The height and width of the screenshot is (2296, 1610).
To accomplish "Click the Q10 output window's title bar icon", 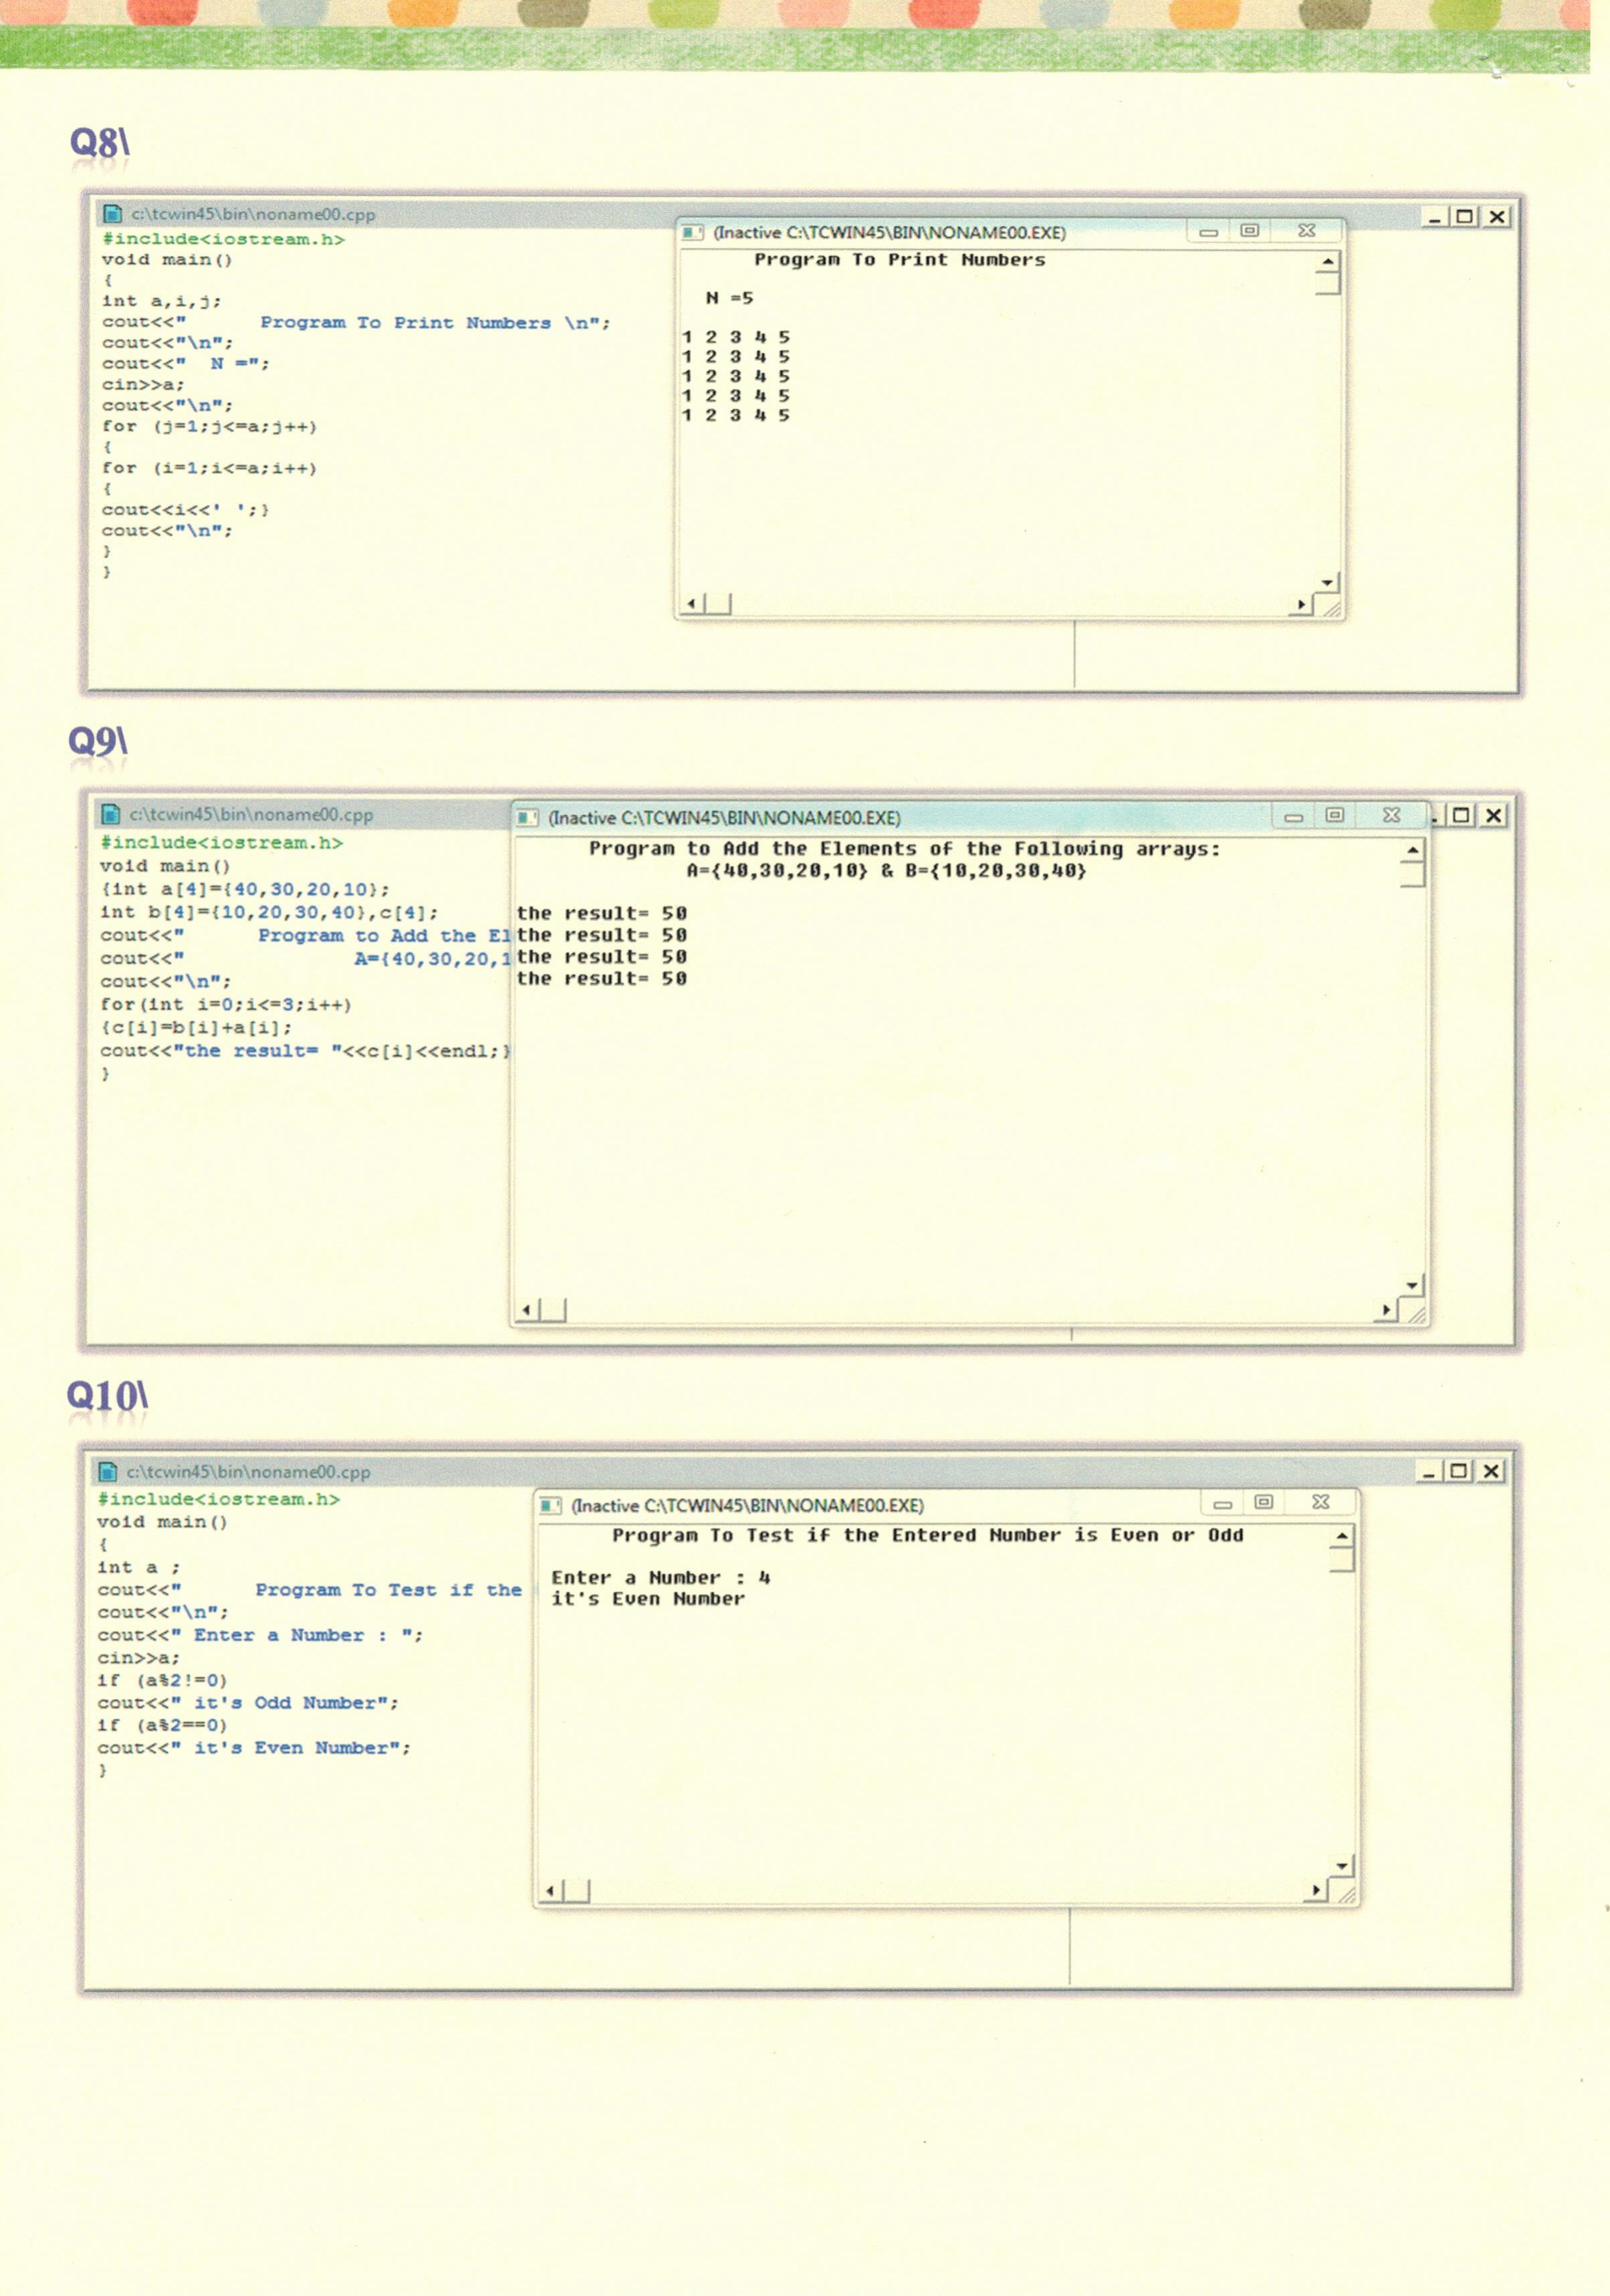I will (x=550, y=1506).
